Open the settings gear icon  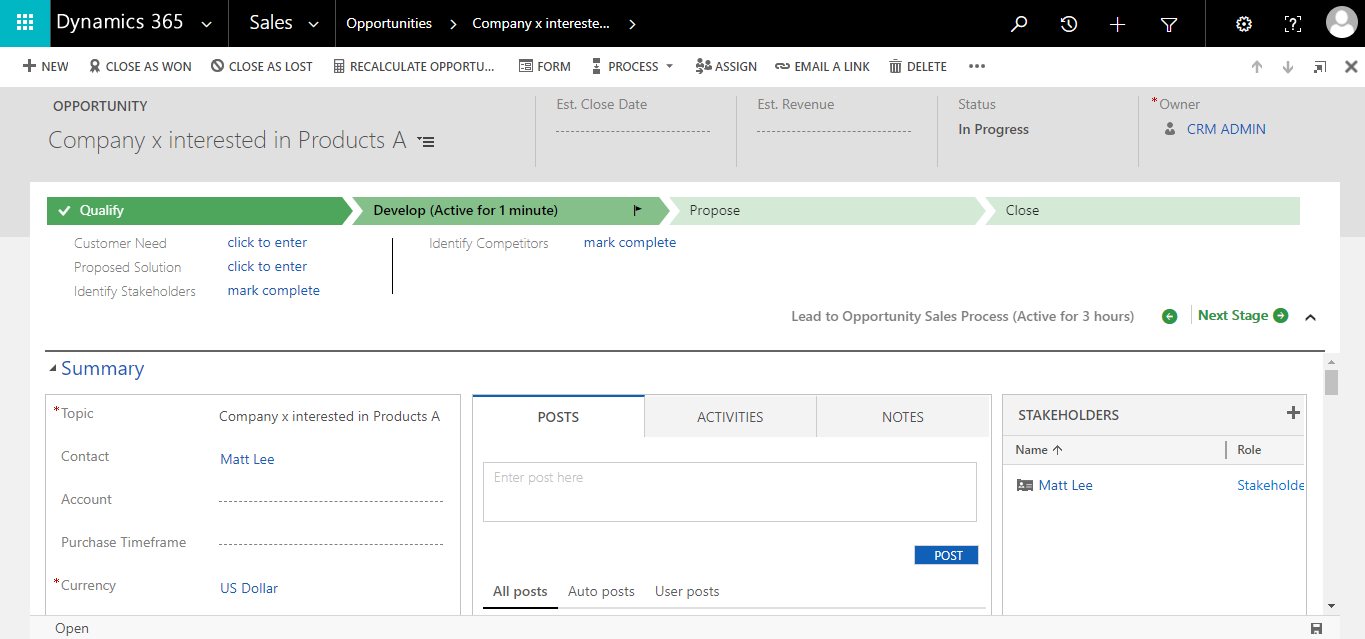coord(1244,24)
